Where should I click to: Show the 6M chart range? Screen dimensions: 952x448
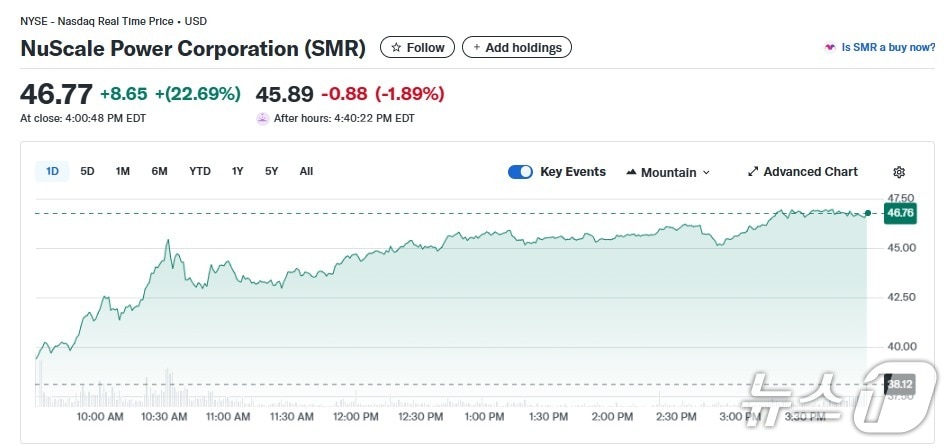[160, 171]
